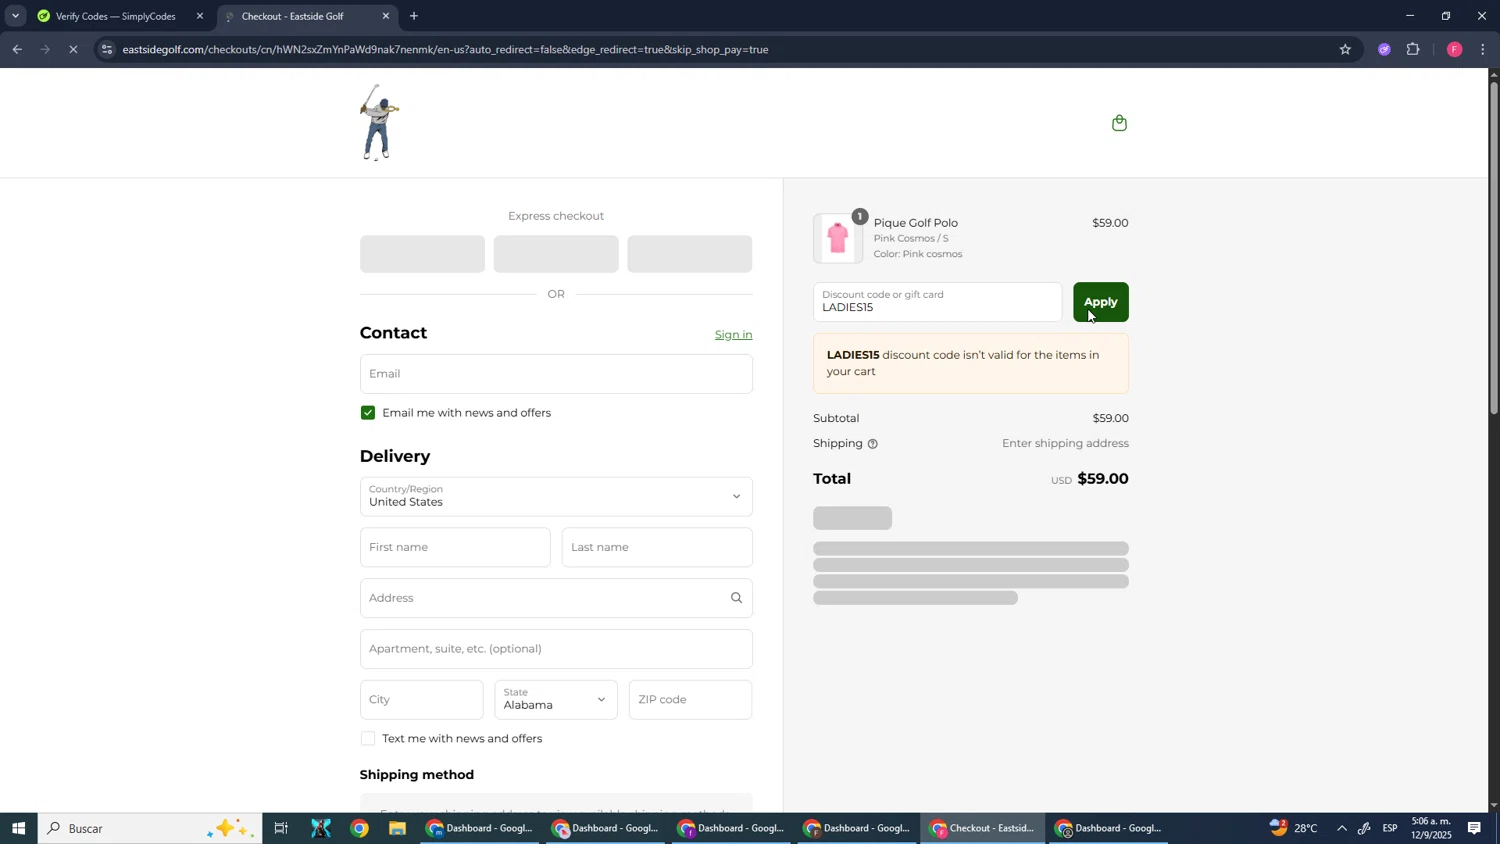The width and height of the screenshot is (1500, 844).
Task: Open the shopping bag cart icon
Action: 1119,123
